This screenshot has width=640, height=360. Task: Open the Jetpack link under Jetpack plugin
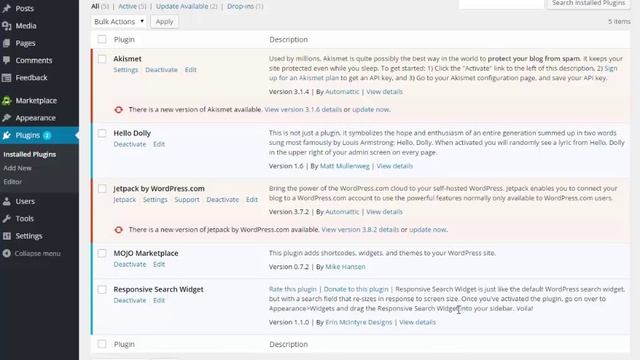124,200
